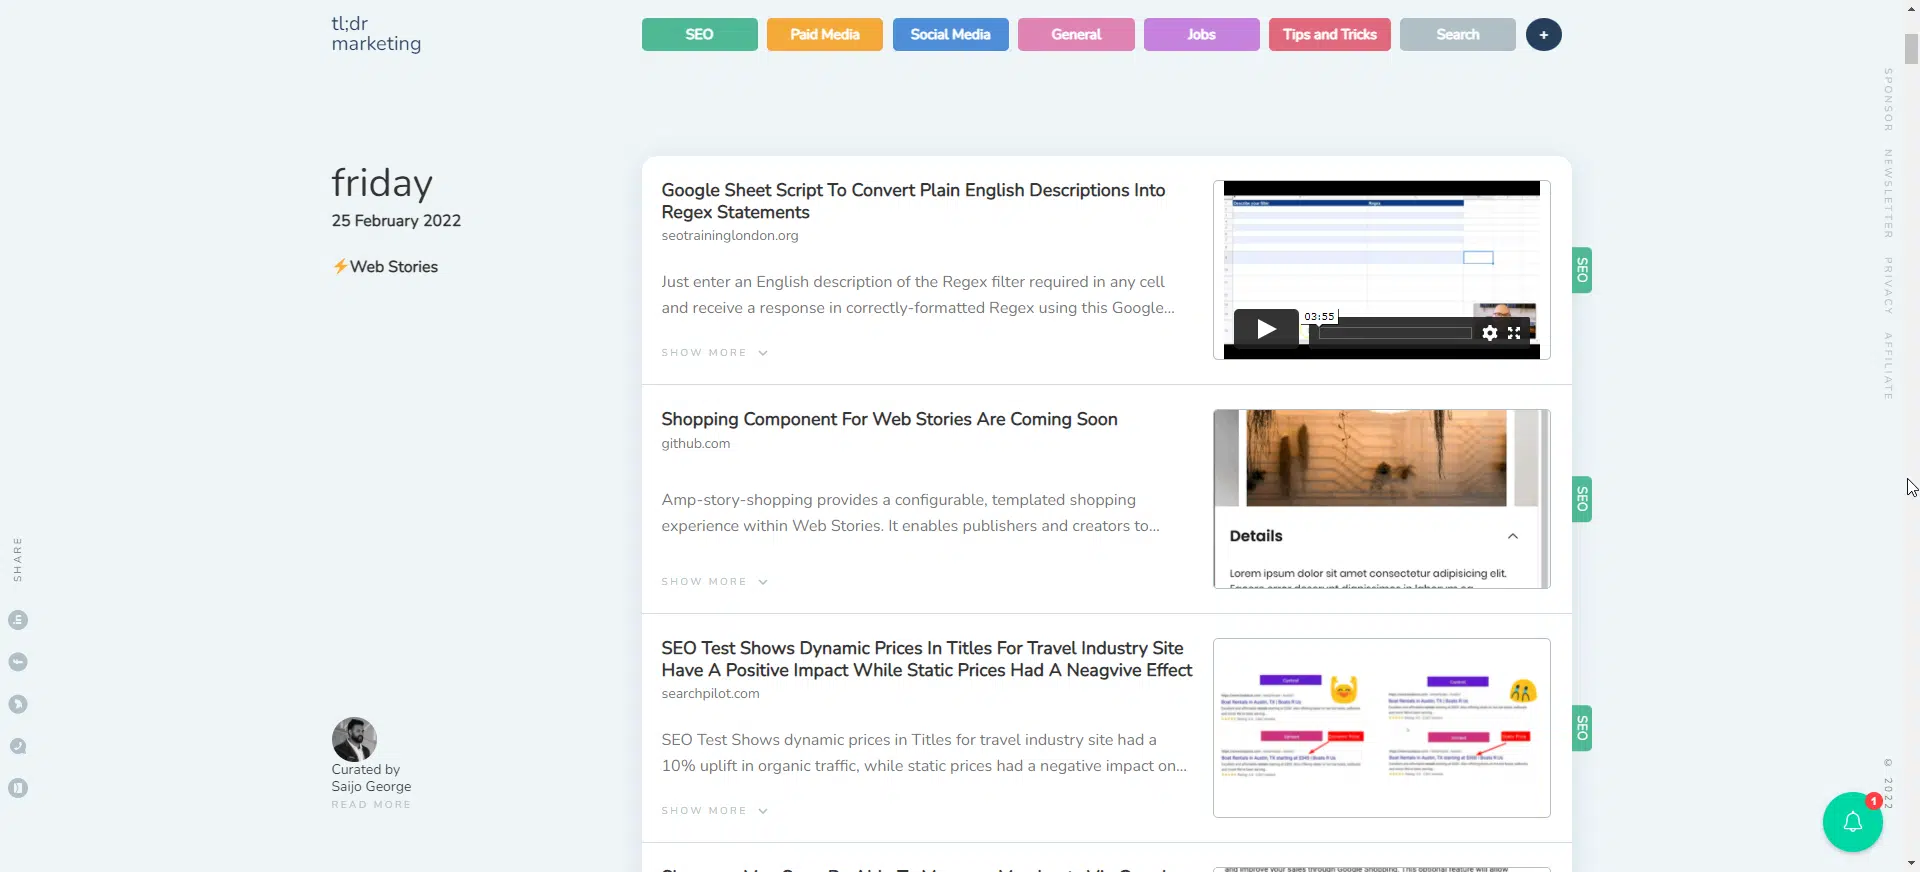The image size is (1920, 872).
Task: Open the notification bell with badge
Action: coord(1852,822)
